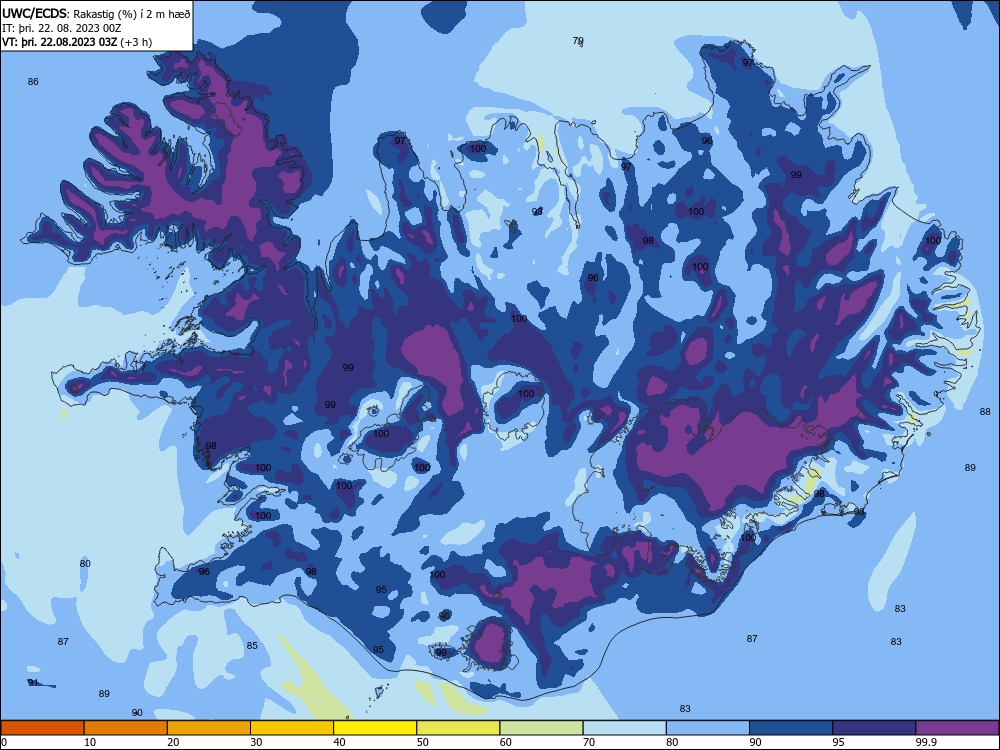Viewport: 1000px width, 750px height.
Task: Select the "50" label on the colour scale
Action: pyautogui.click(x=423, y=742)
